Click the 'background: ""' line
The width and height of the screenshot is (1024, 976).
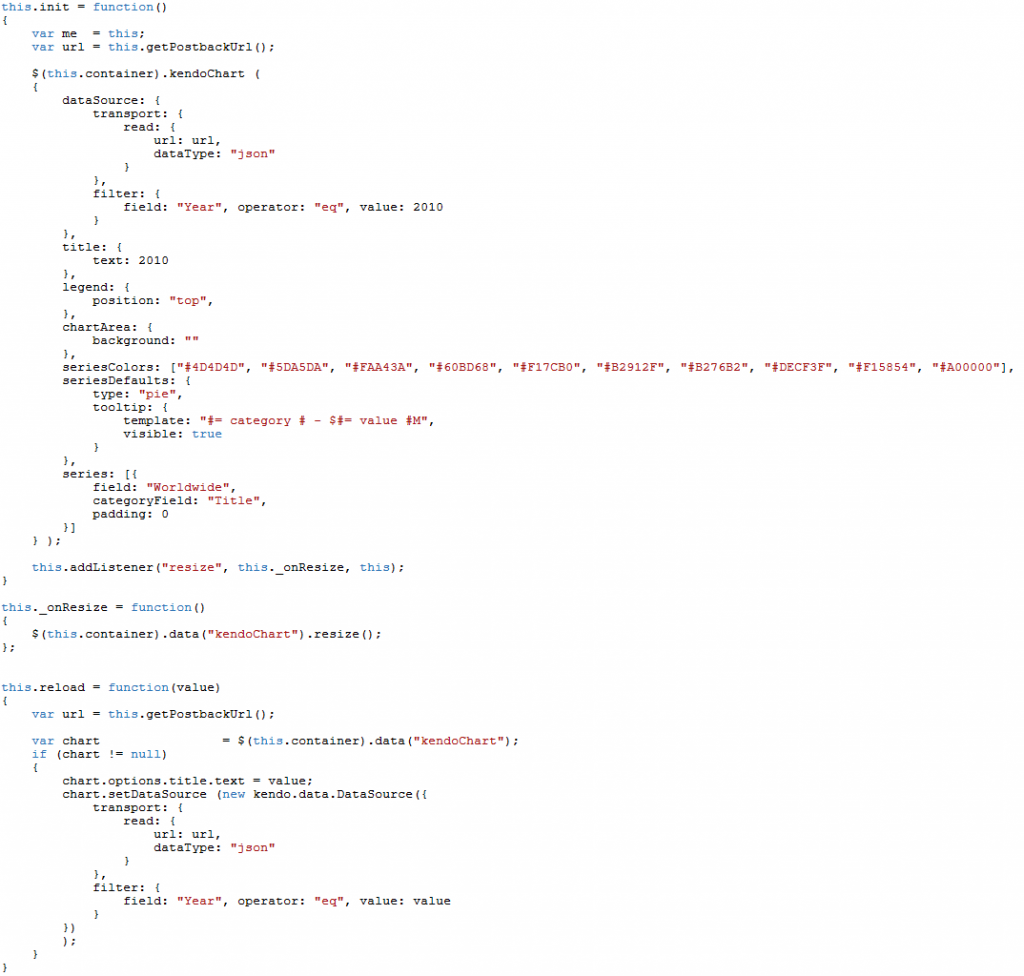click(x=146, y=341)
